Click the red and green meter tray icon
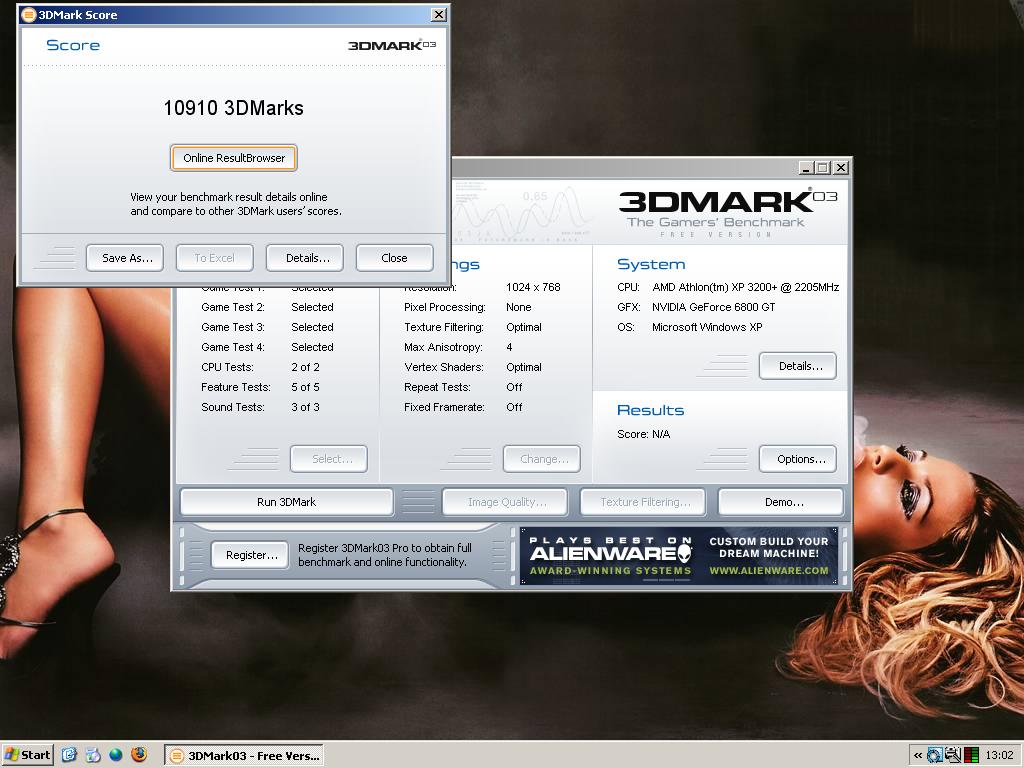The height and width of the screenshot is (768, 1024). pos(971,756)
